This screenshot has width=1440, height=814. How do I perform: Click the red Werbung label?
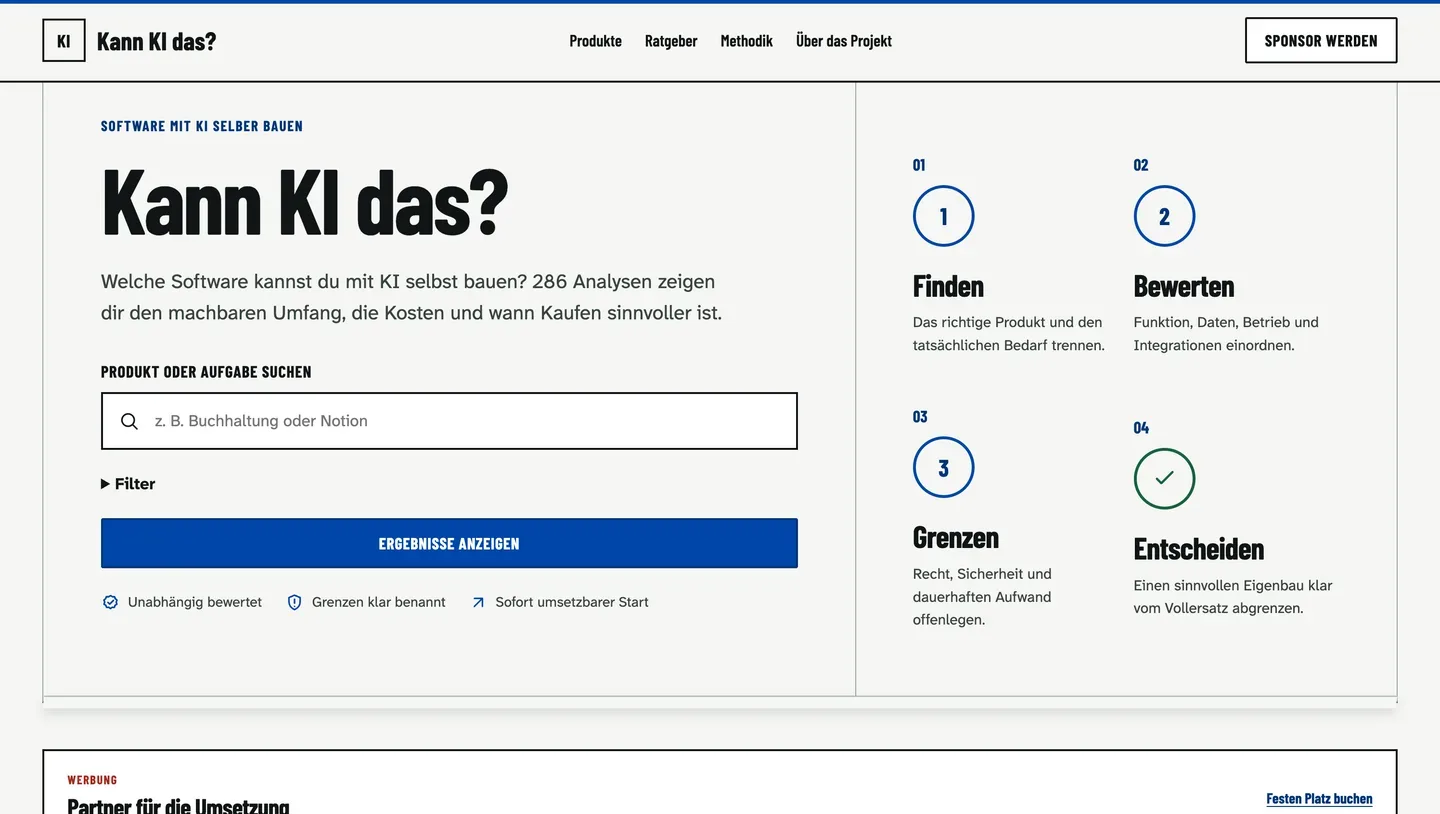pyautogui.click(x=92, y=780)
